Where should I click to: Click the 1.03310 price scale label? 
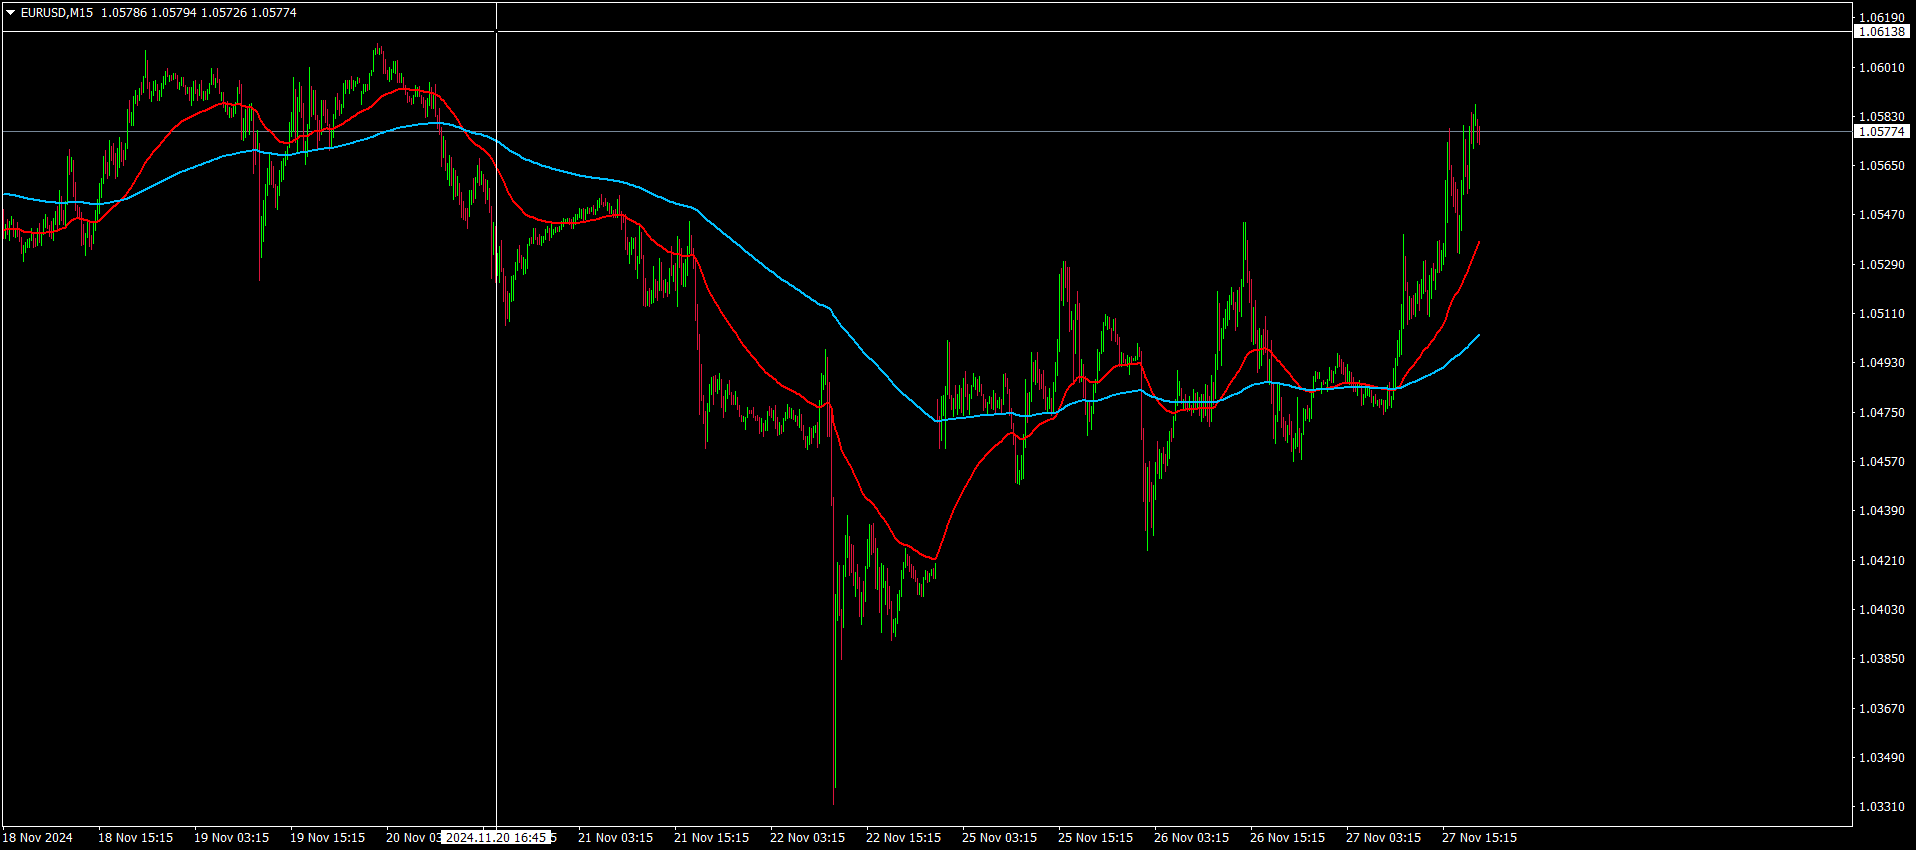tap(1882, 807)
